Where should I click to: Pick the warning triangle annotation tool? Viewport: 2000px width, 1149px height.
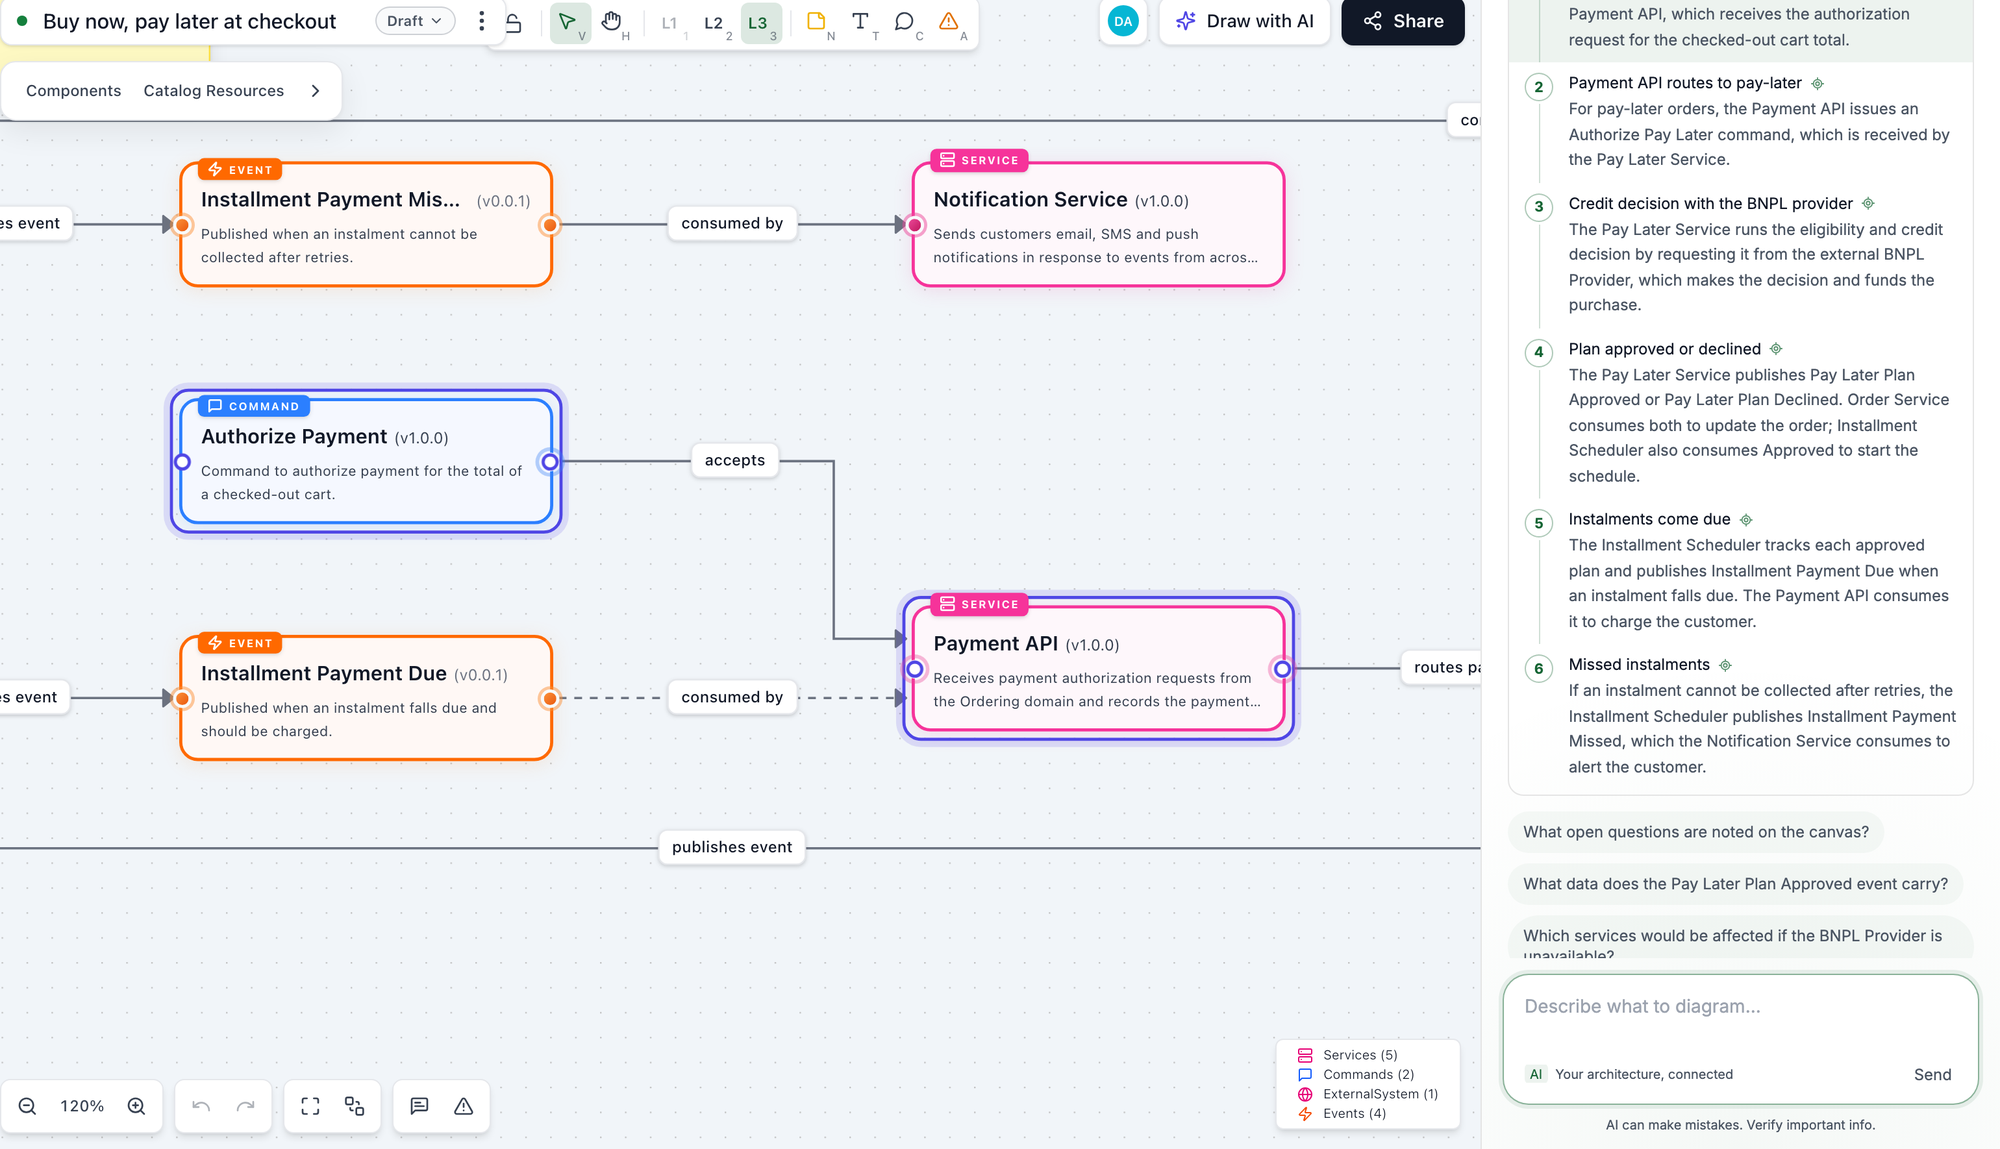tap(948, 22)
